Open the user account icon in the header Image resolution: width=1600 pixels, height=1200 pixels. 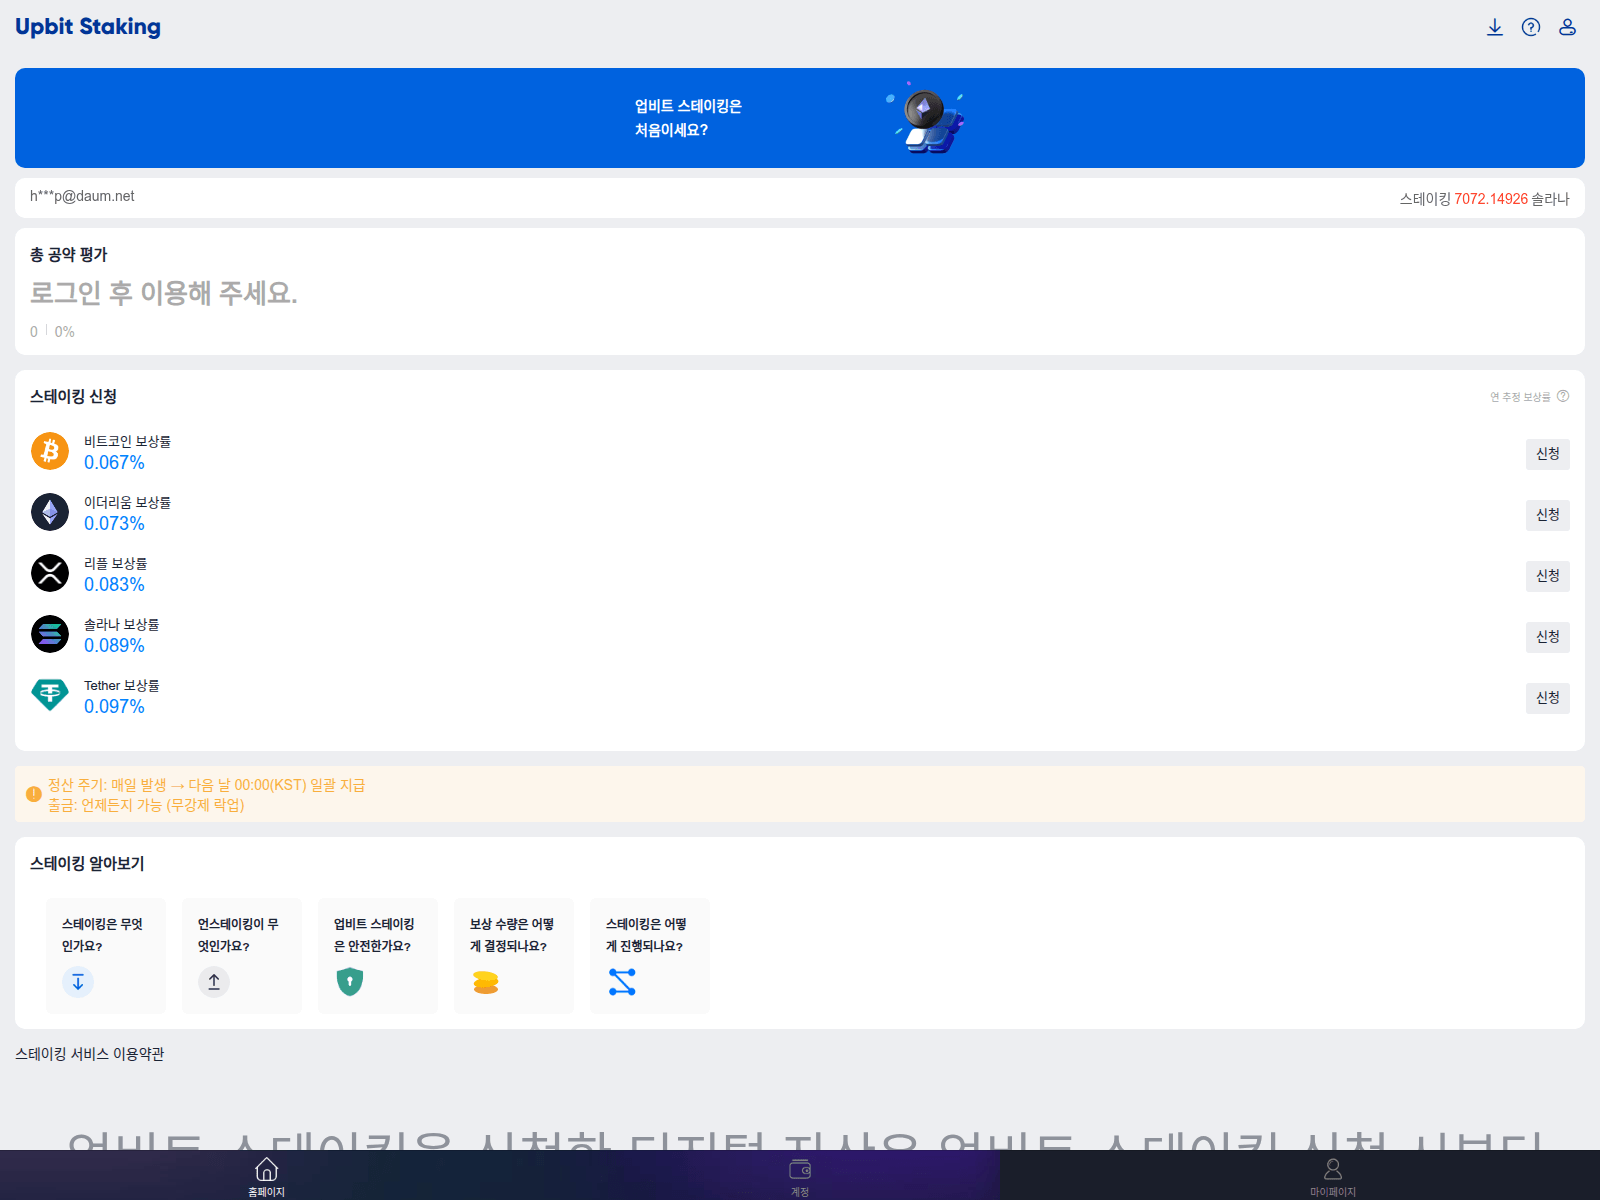[x=1568, y=27]
